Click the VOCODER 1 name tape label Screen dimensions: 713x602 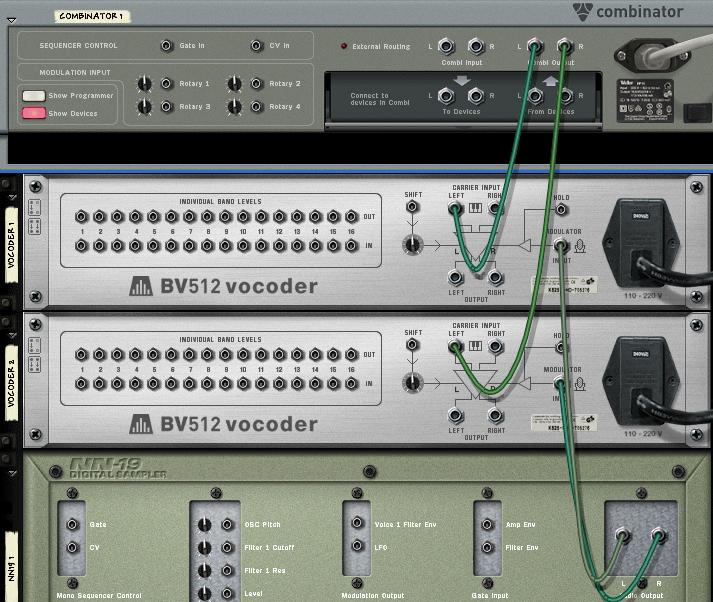tap(11, 245)
